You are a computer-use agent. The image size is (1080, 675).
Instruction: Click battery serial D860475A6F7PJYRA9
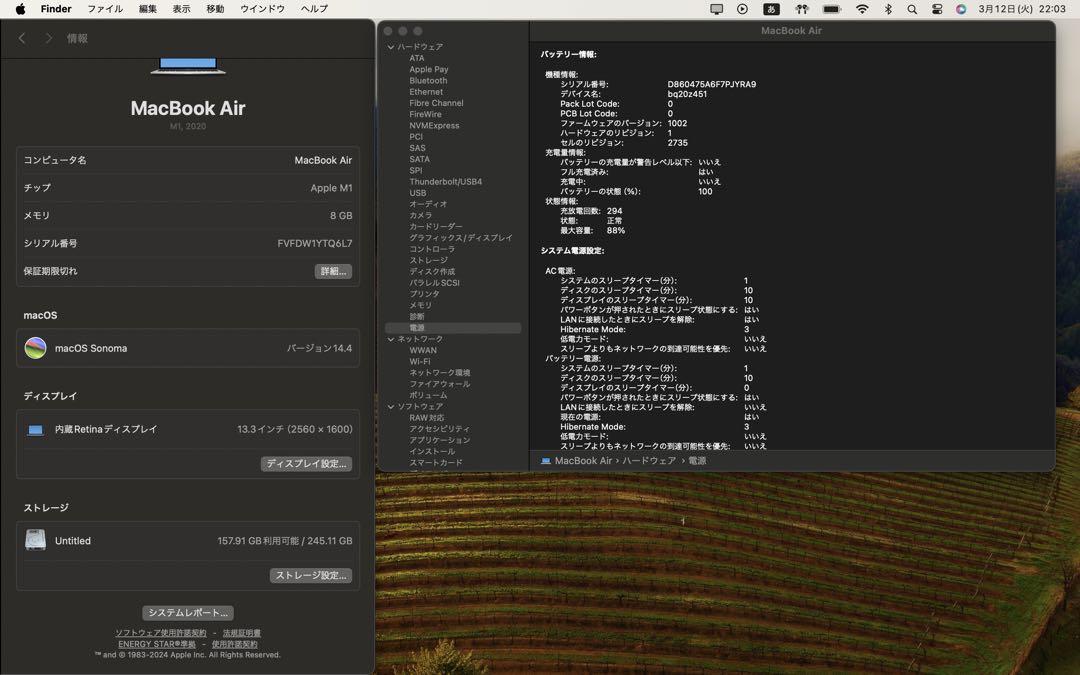tap(712, 85)
